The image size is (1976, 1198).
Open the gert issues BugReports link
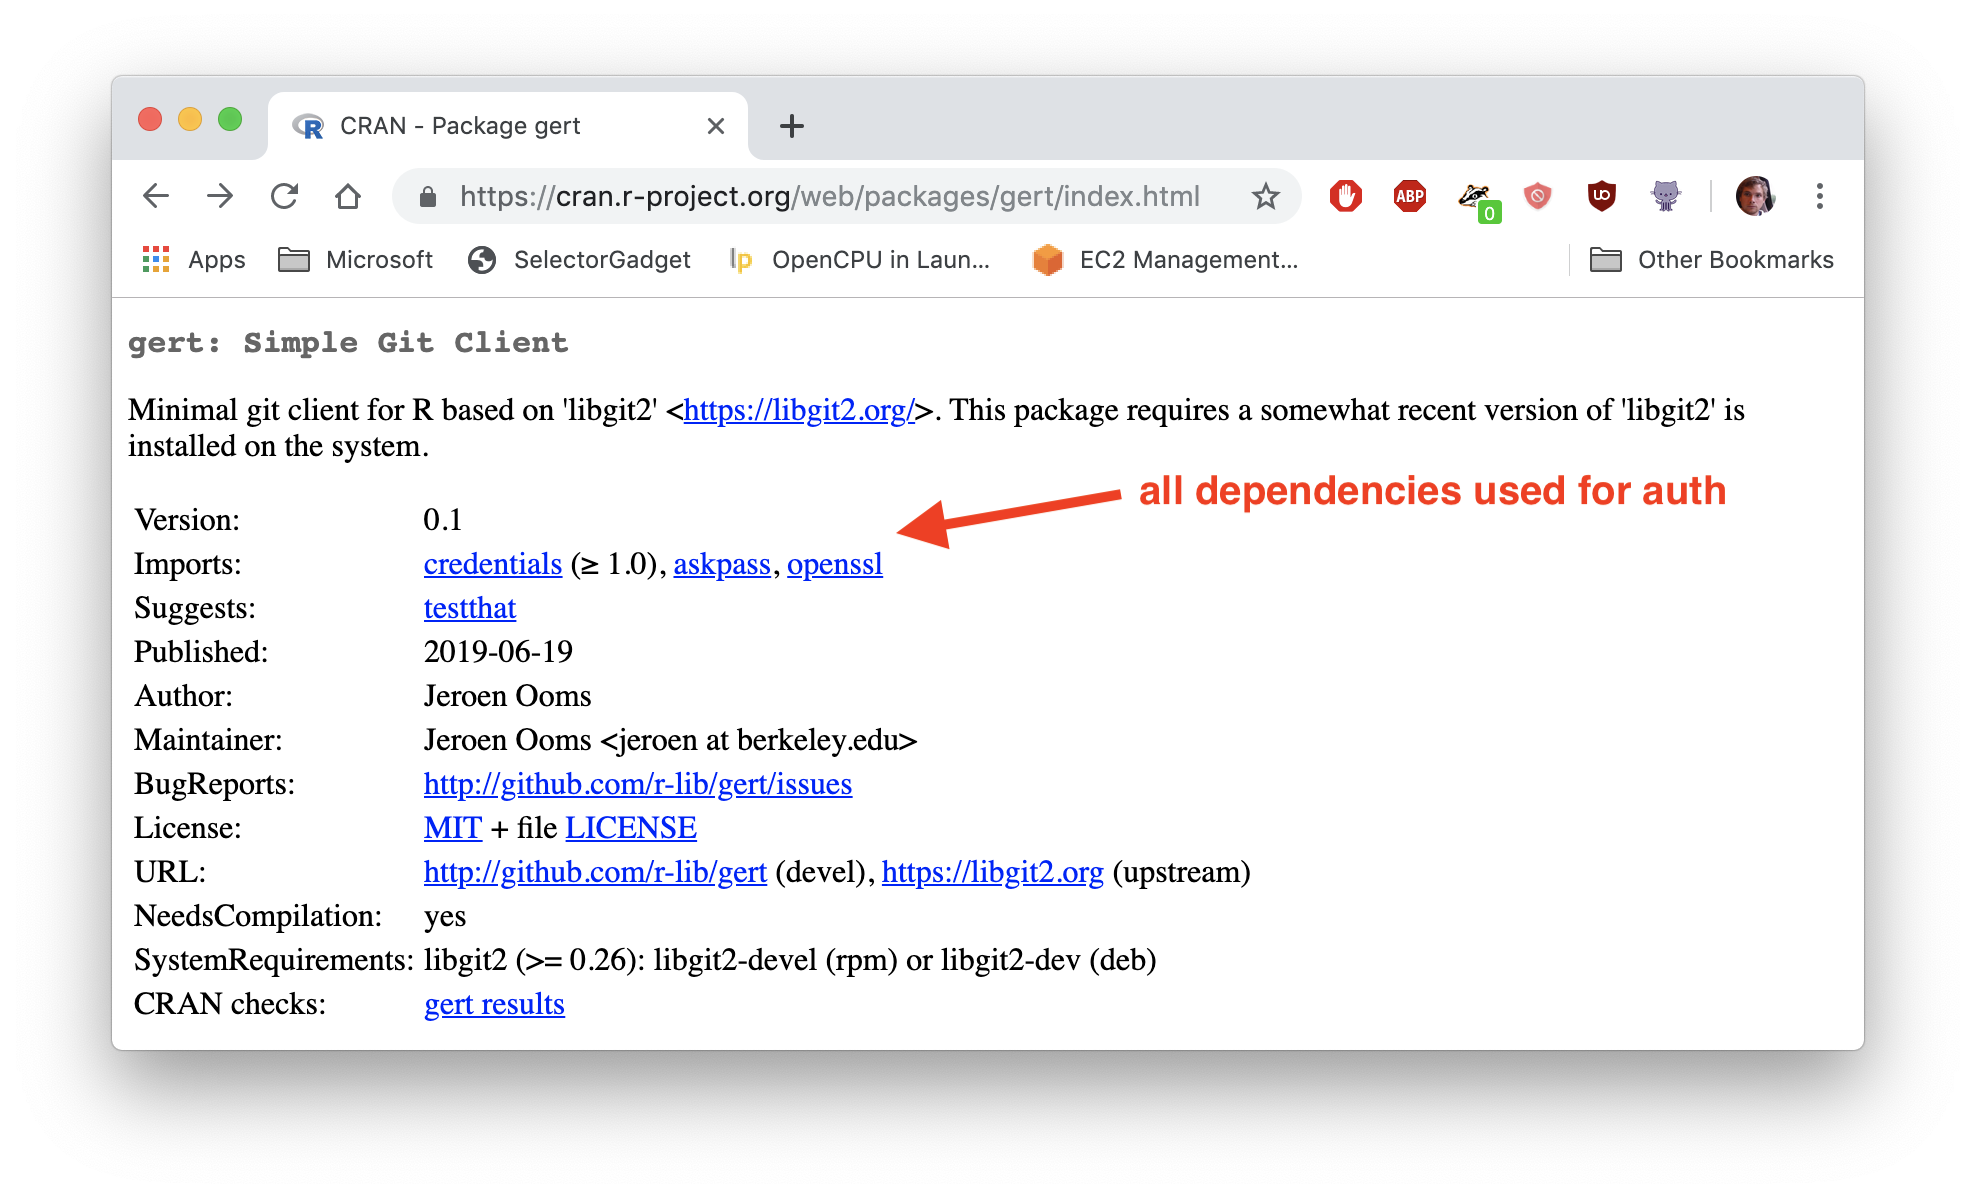coord(638,784)
